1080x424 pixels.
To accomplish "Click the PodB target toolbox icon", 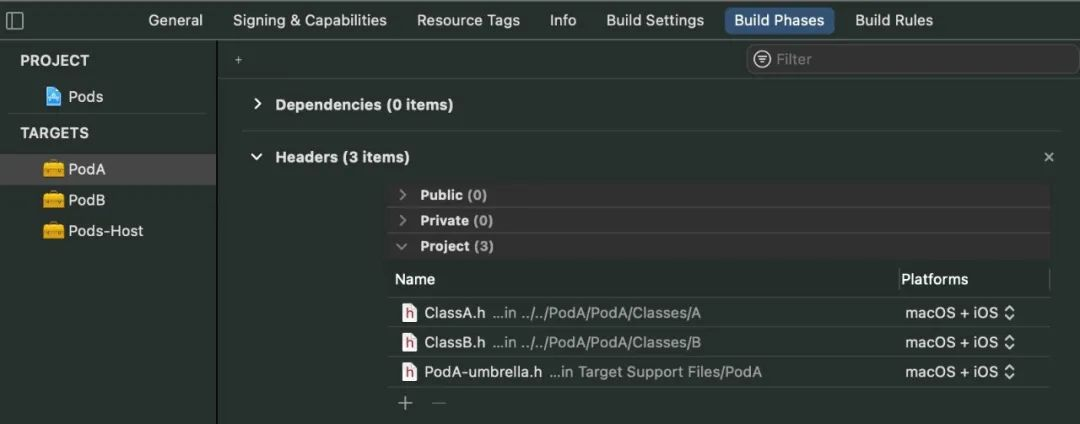I will 54,200.
